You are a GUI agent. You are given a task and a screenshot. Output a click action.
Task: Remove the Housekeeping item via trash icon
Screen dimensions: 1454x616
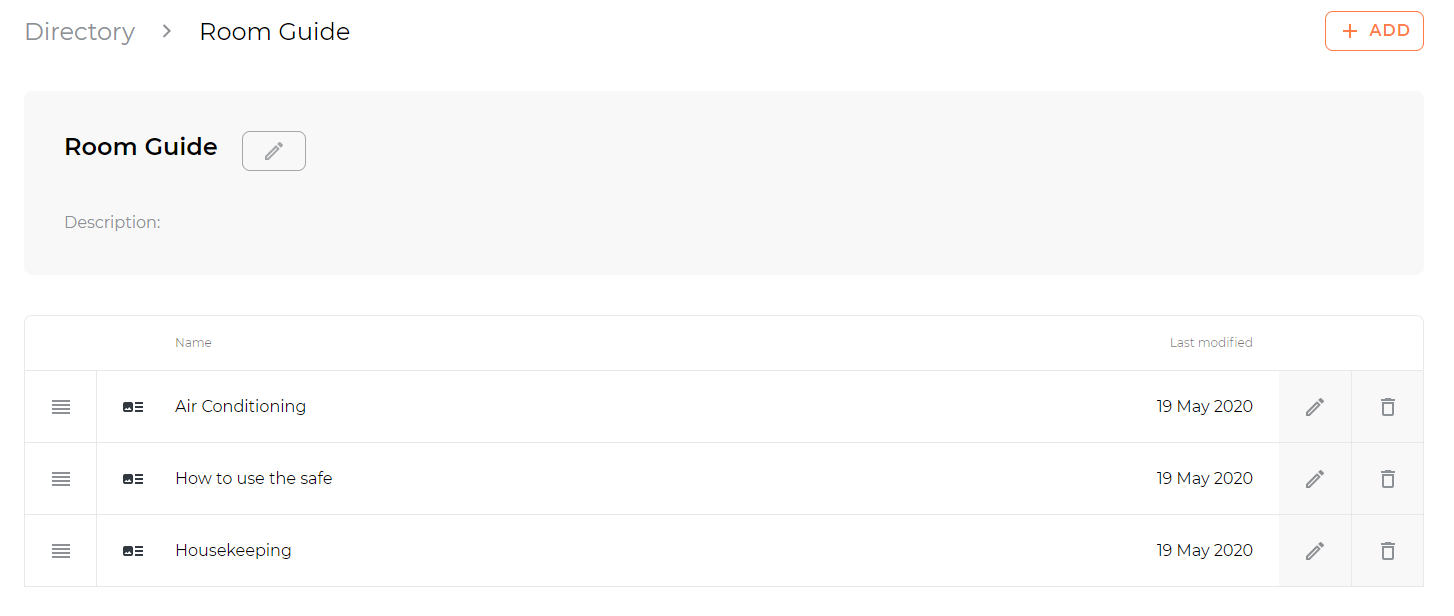1387,551
